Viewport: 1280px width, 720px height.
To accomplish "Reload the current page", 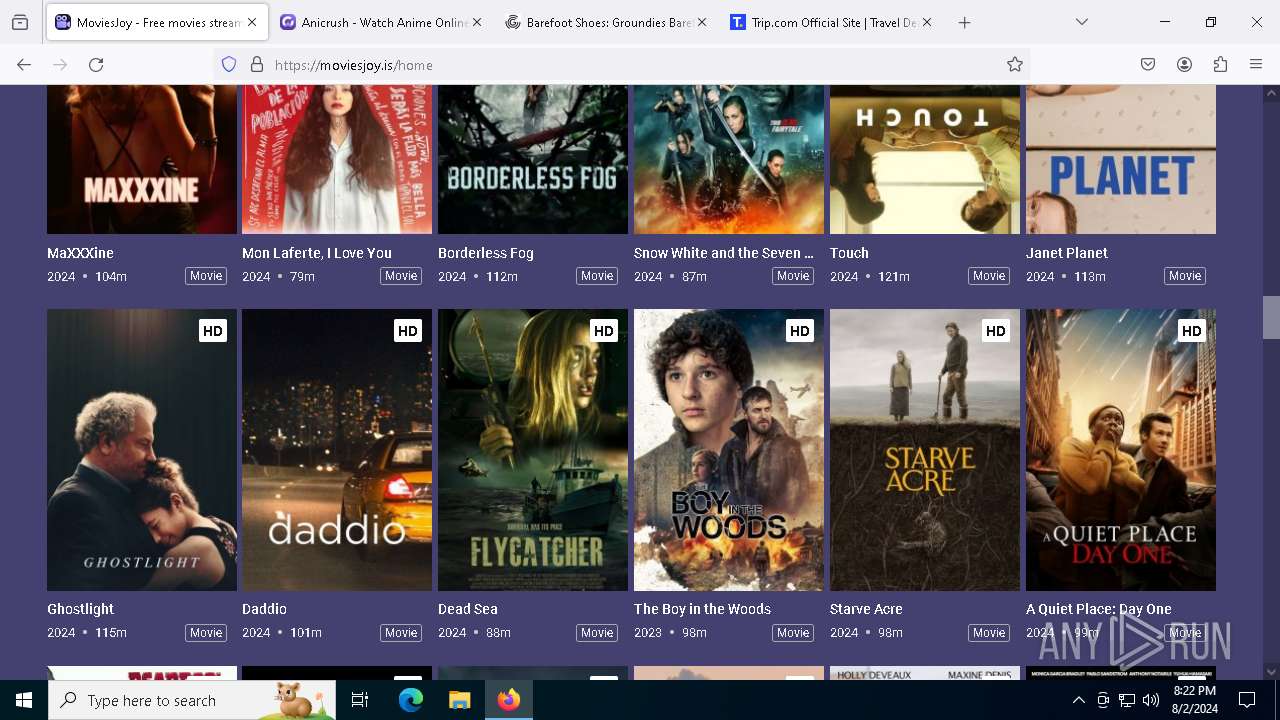I will pyautogui.click(x=96, y=65).
